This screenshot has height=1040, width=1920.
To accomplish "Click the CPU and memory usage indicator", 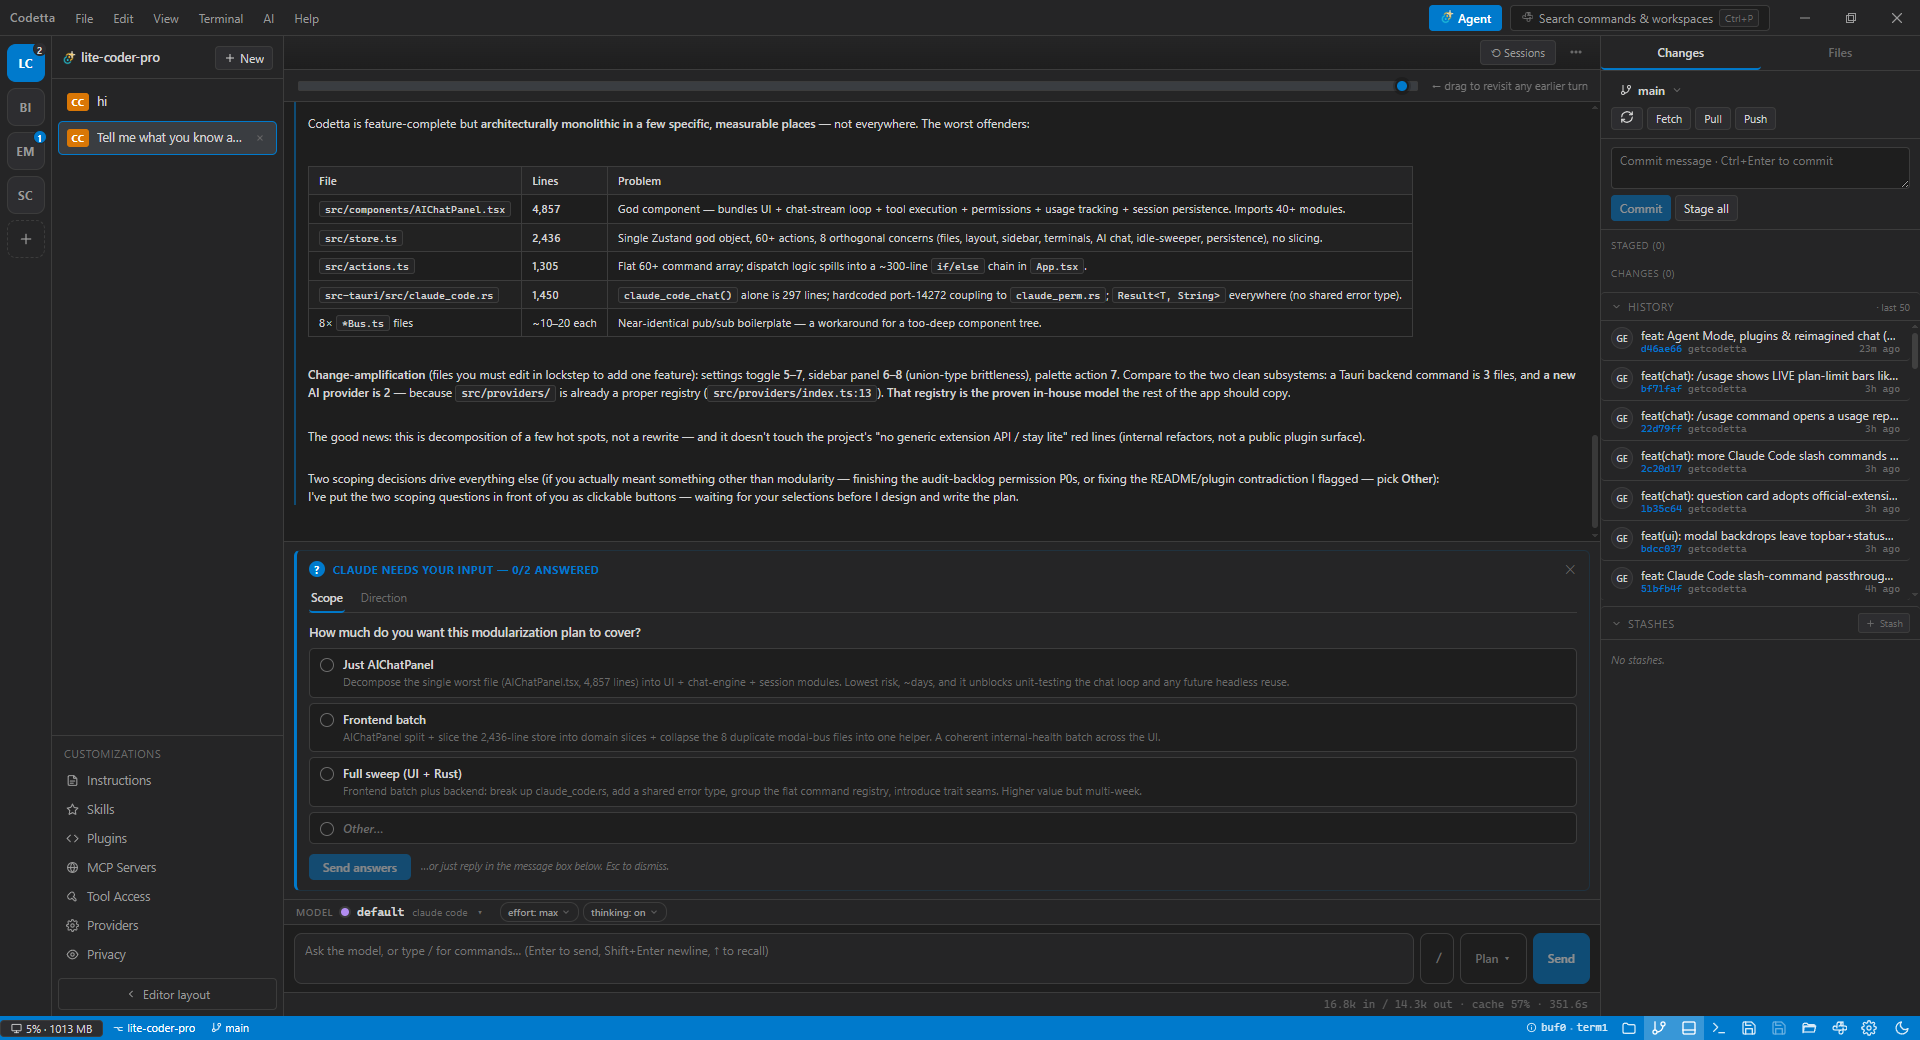I will click(52, 1028).
